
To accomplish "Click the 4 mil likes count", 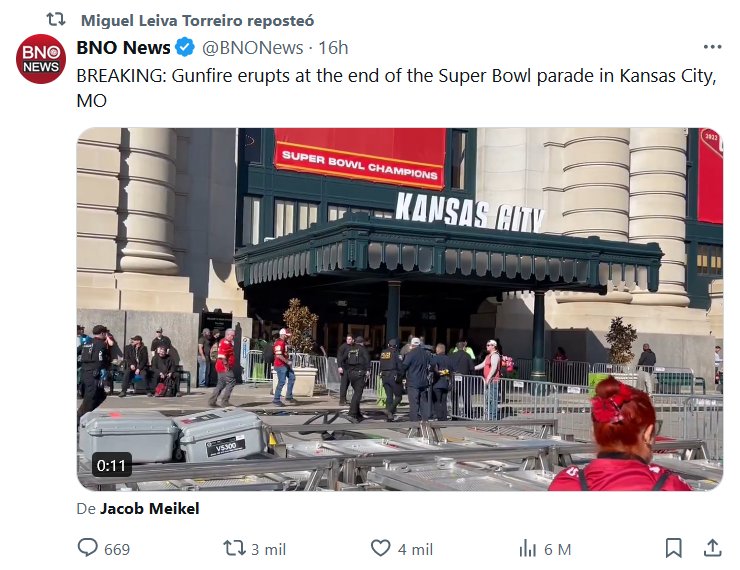I will click(x=415, y=549).
